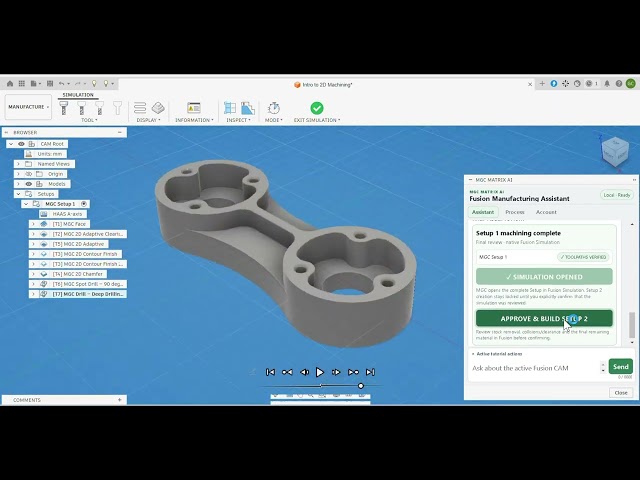The height and width of the screenshot is (480, 640).
Task: Click the SIMULATION OPENED button
Action: coord(544,277)
